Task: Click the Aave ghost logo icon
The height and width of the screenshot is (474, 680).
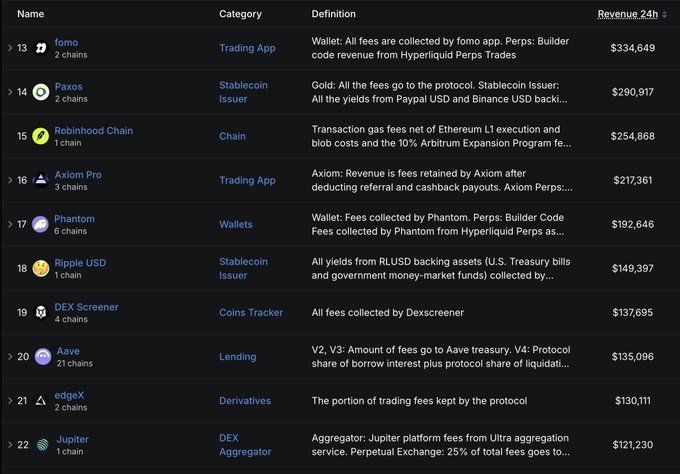Action: click(x=43, y=356)
